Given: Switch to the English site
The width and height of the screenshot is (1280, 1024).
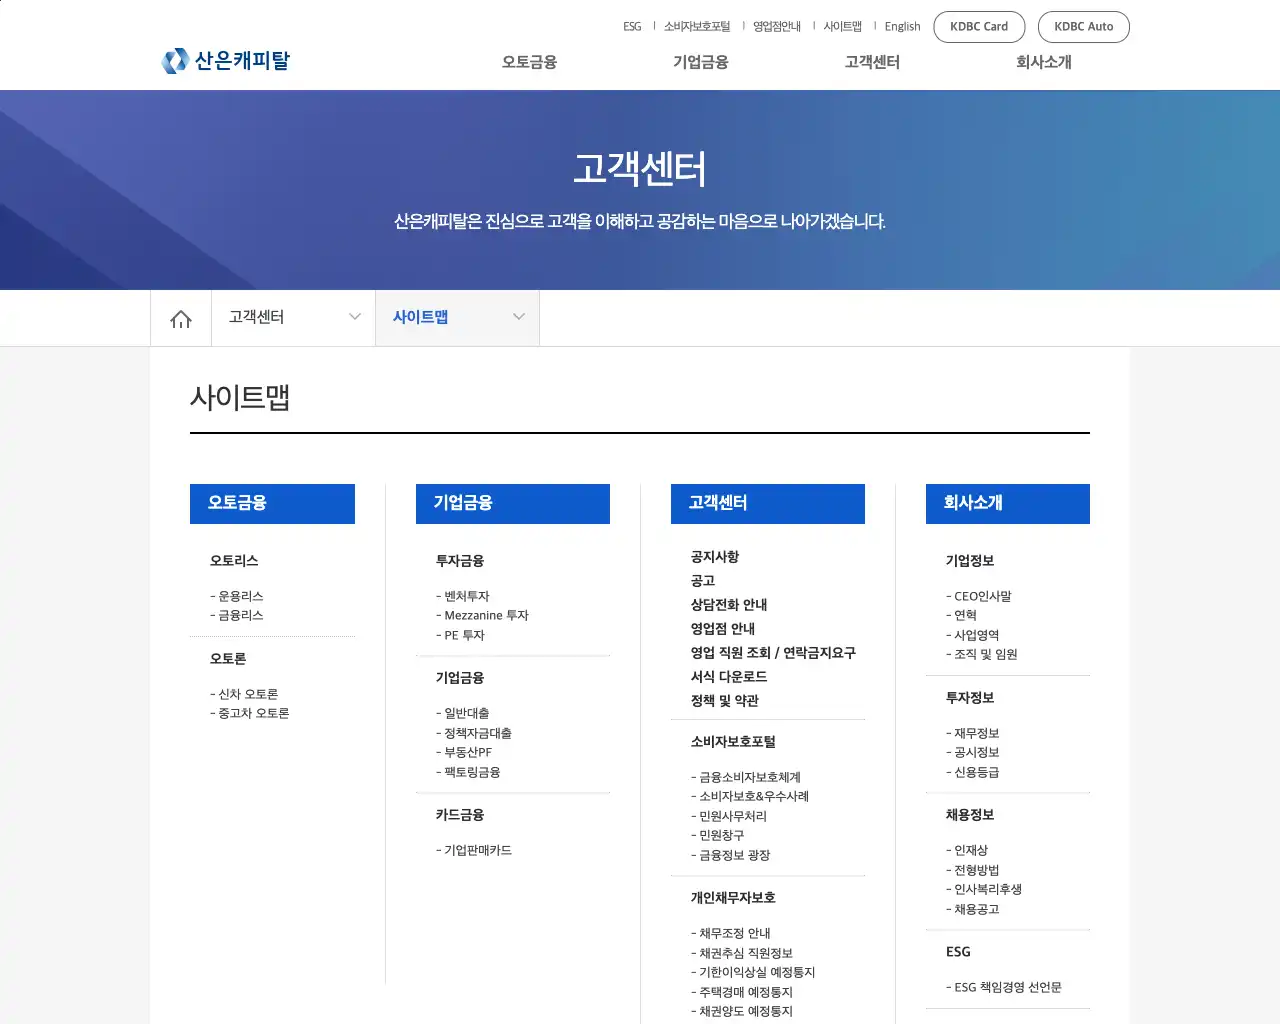Looking at the screenshot, I should (902, 26).
